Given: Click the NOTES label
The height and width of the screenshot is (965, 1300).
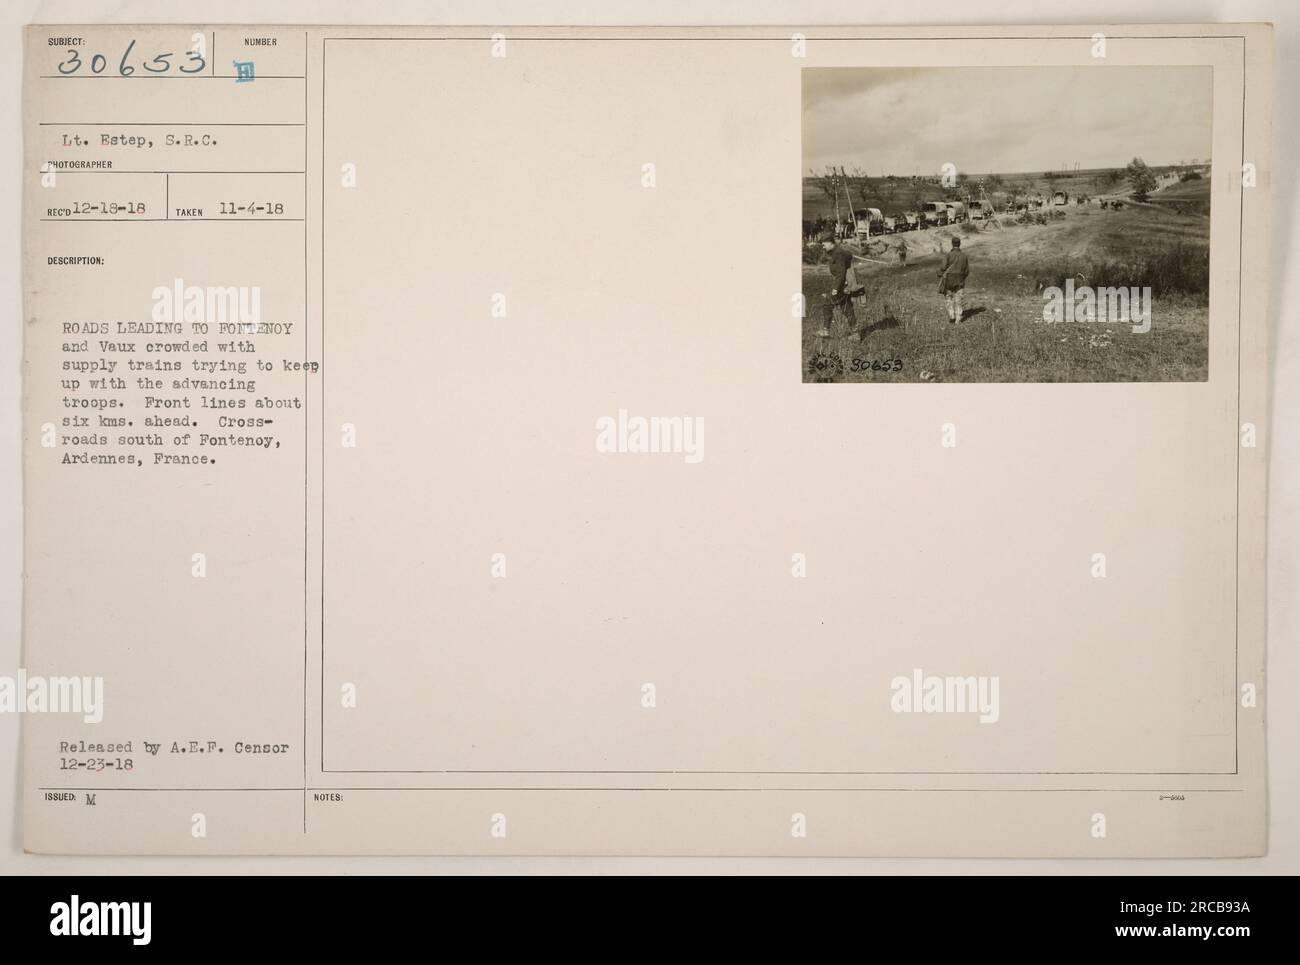Looking at the screenshot, I should tap(328, 798).
